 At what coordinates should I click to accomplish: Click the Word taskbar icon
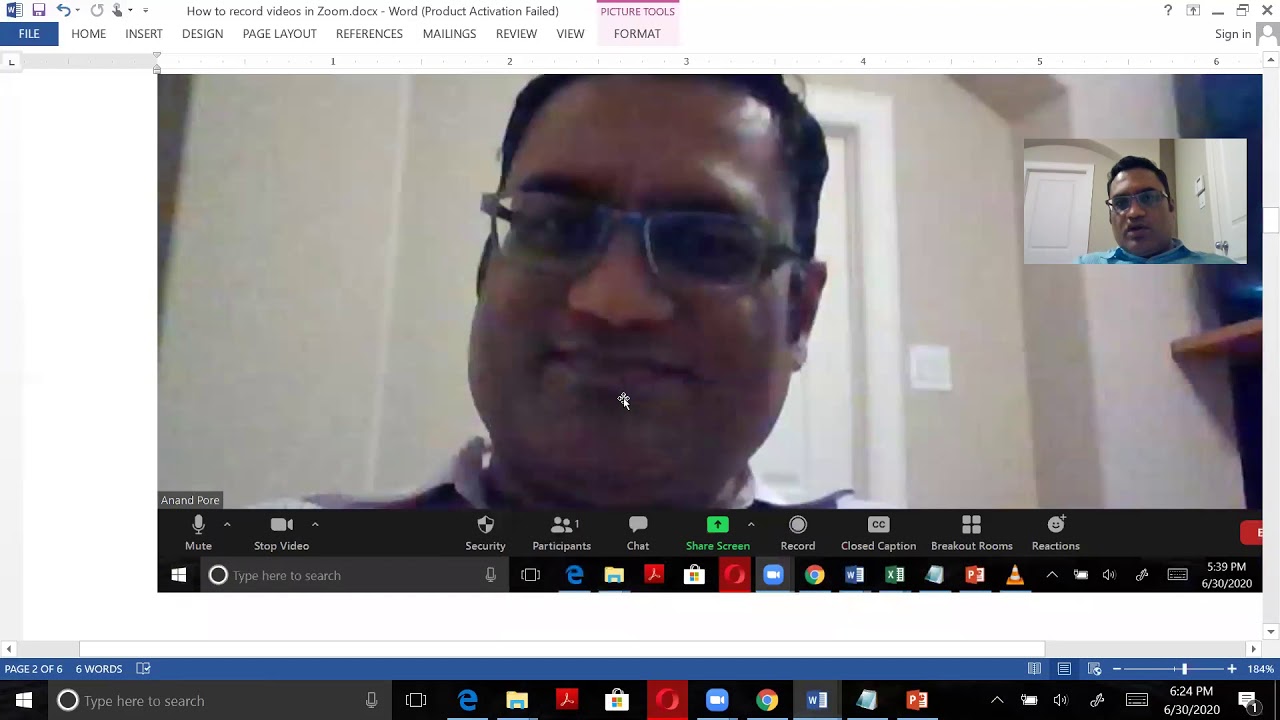pyautogui.click(x=817, y=700)
